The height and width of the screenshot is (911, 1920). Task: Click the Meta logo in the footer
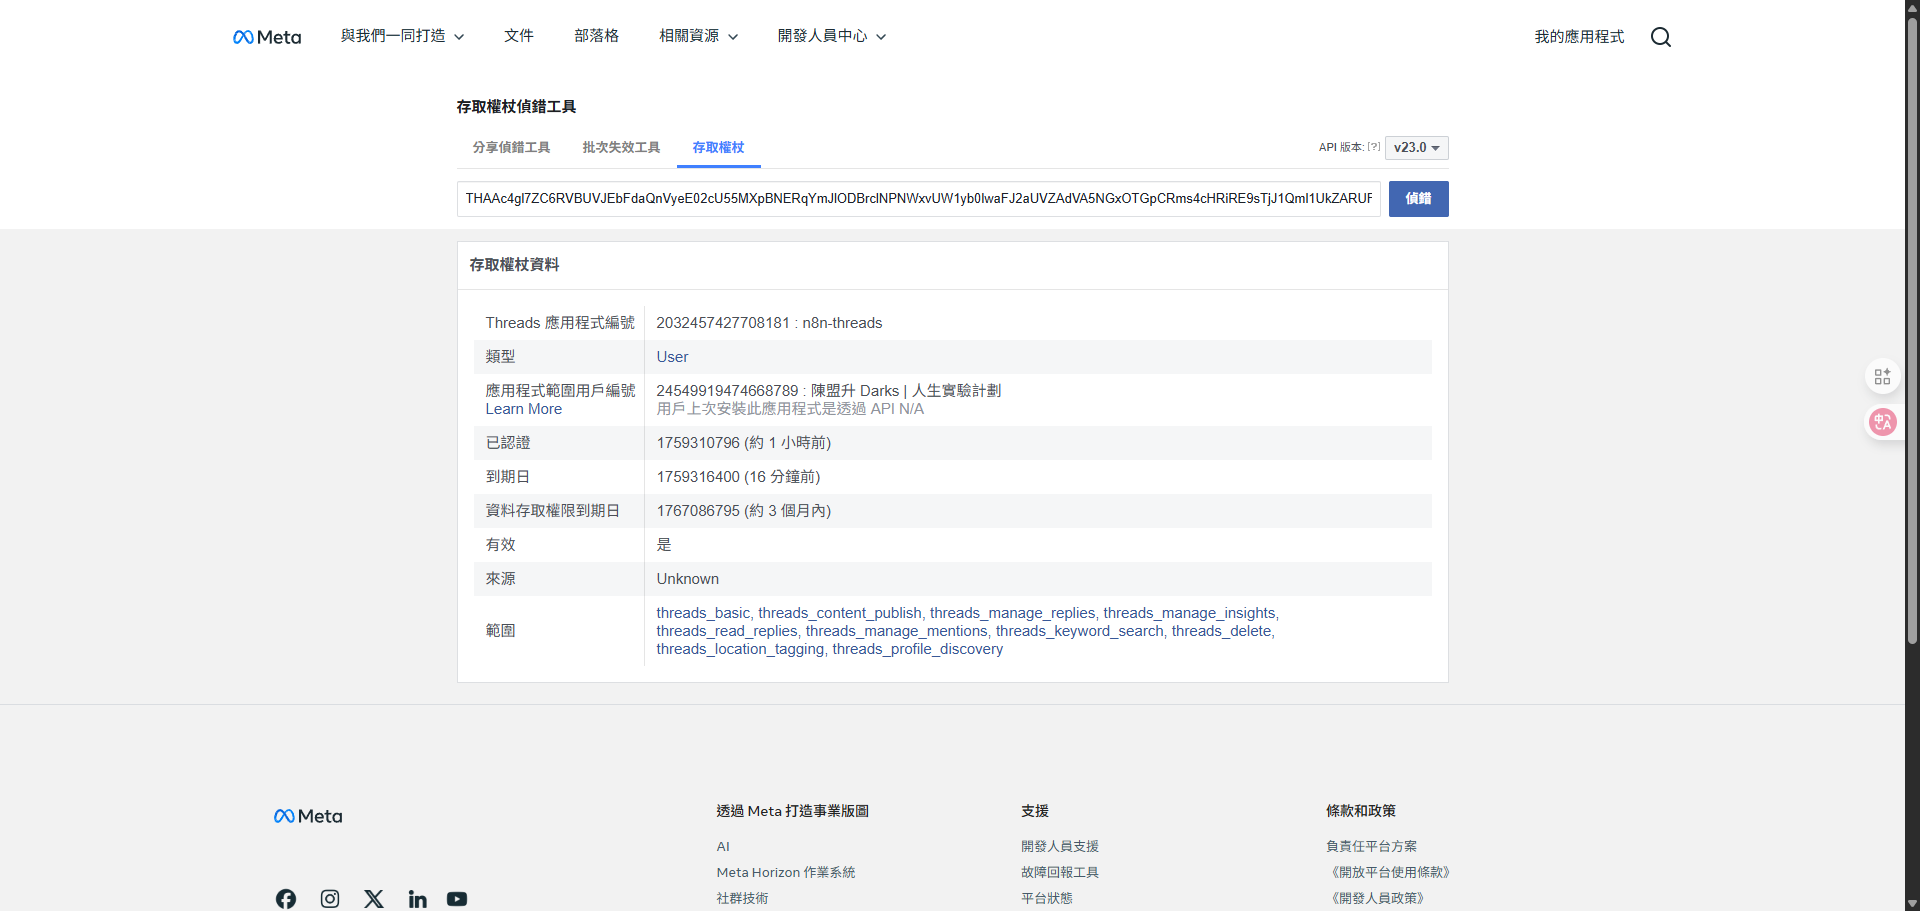pyautogui.click(x=307, y=815)
